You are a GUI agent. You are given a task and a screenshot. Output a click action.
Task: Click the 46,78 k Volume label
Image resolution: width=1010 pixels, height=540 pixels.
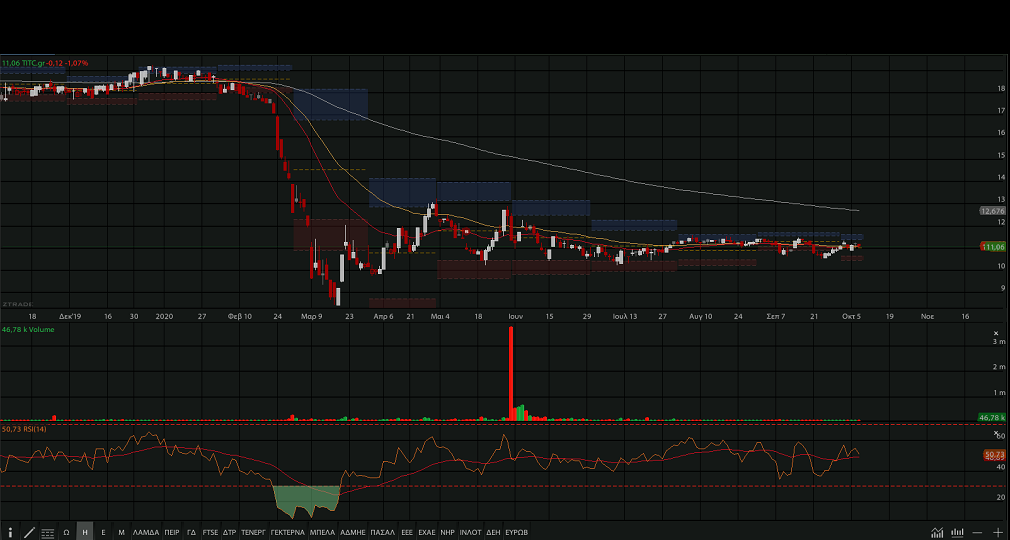pyautogui.click(x=26, y=328)
